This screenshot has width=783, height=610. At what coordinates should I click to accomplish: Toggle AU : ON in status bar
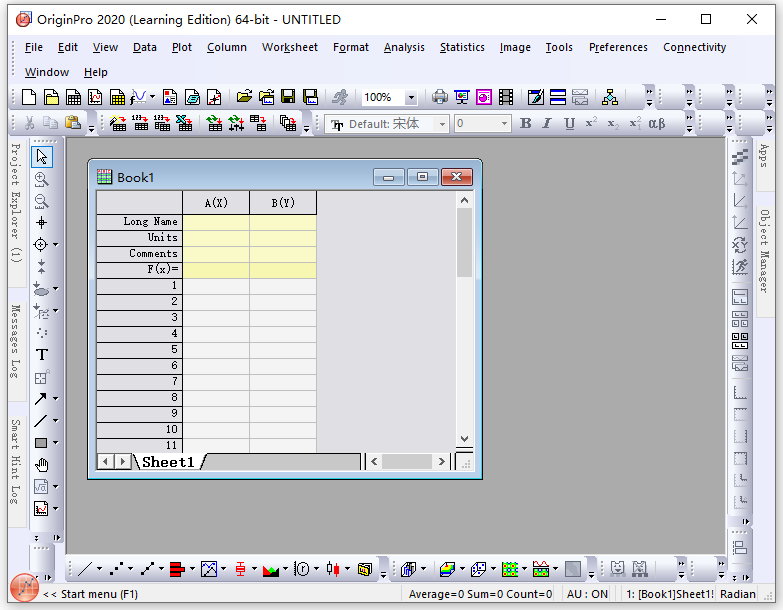[x=587, y=594]
